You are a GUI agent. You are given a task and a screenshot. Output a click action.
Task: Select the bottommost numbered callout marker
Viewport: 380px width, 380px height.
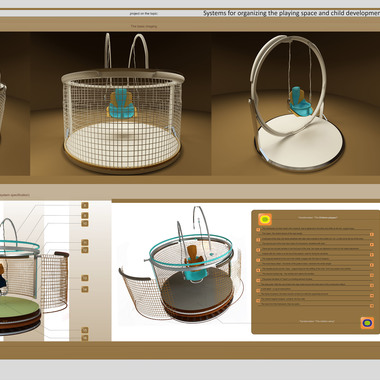click(x=85, y=338)
